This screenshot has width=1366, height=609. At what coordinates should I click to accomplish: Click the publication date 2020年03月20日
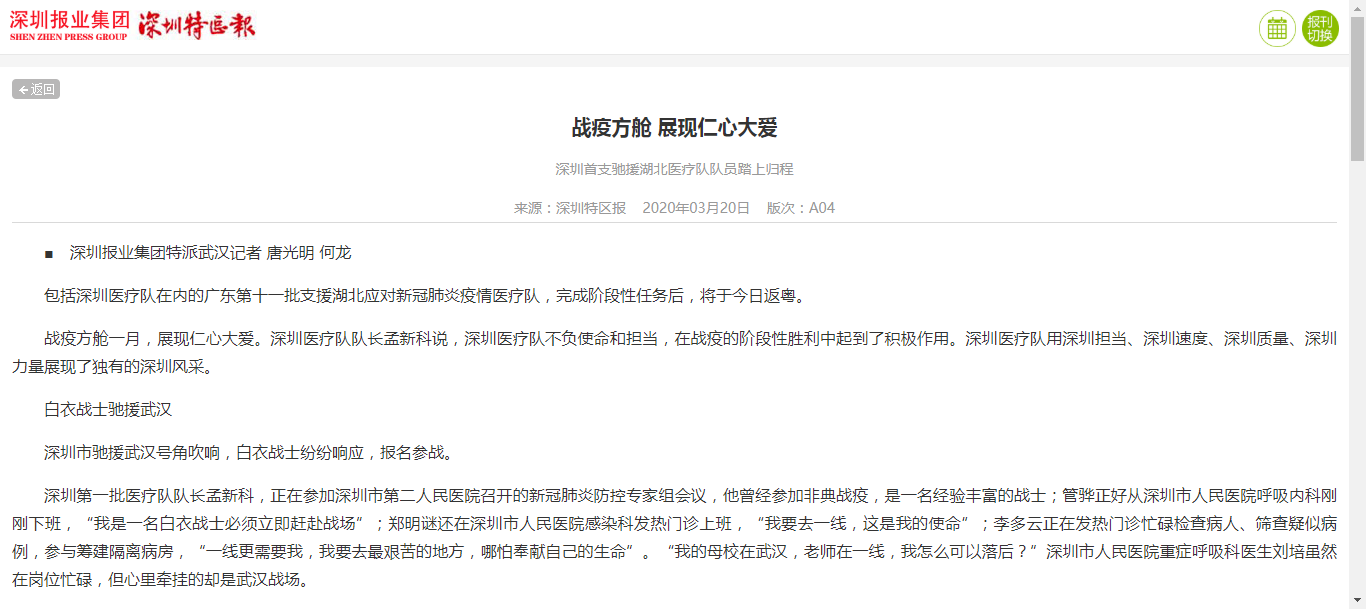pos(696,208)
